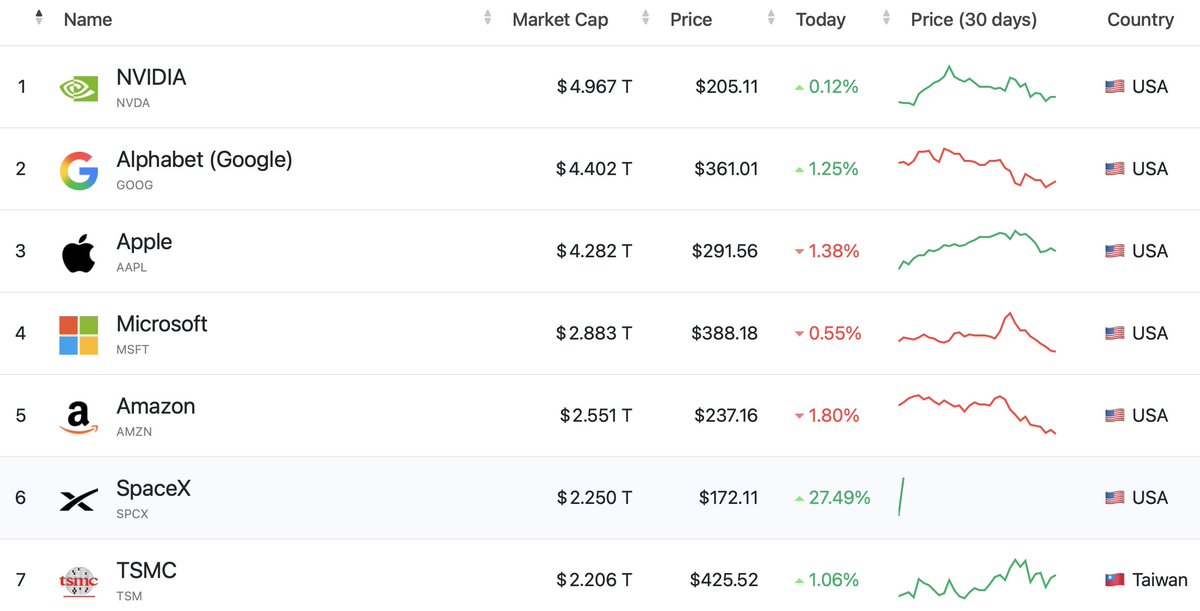Click the Amazon logo icon

tap(78, 417)
